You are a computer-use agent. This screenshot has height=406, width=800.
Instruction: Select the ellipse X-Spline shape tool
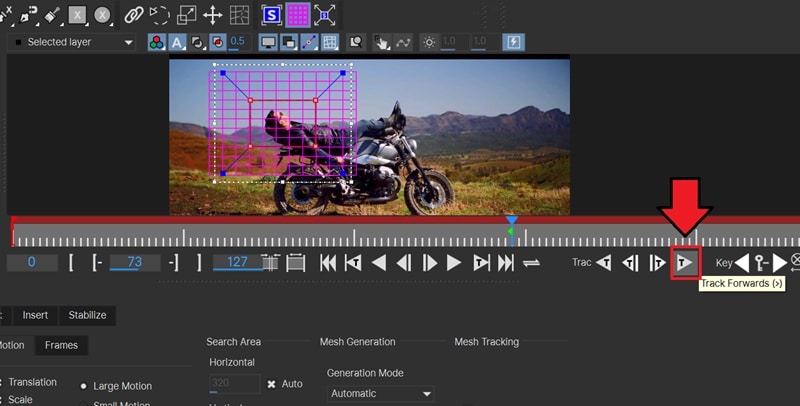(103, 15)
